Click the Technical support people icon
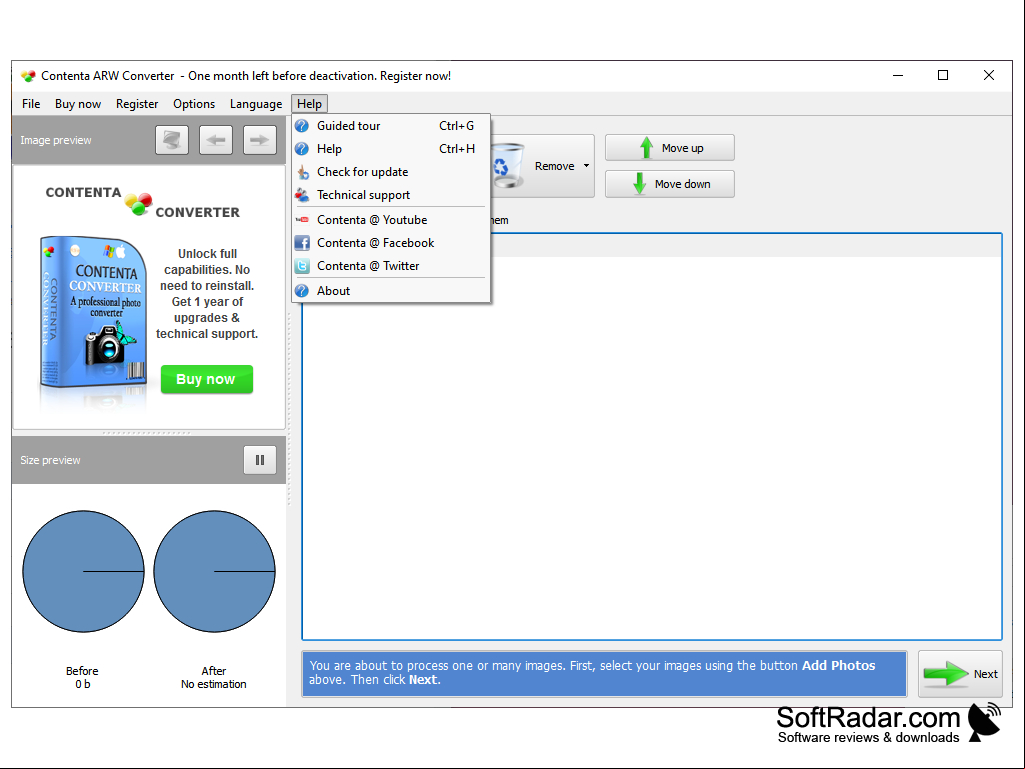 302,195
